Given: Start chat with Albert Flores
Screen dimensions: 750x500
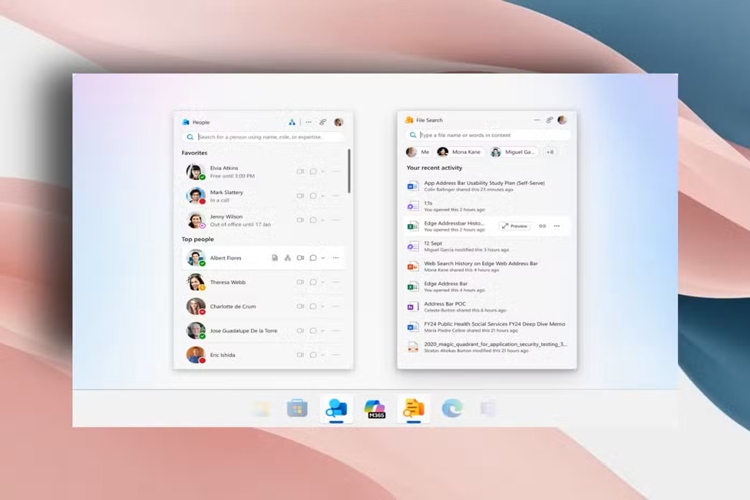Looking at the screenshot, I should (x=313, y=258).
